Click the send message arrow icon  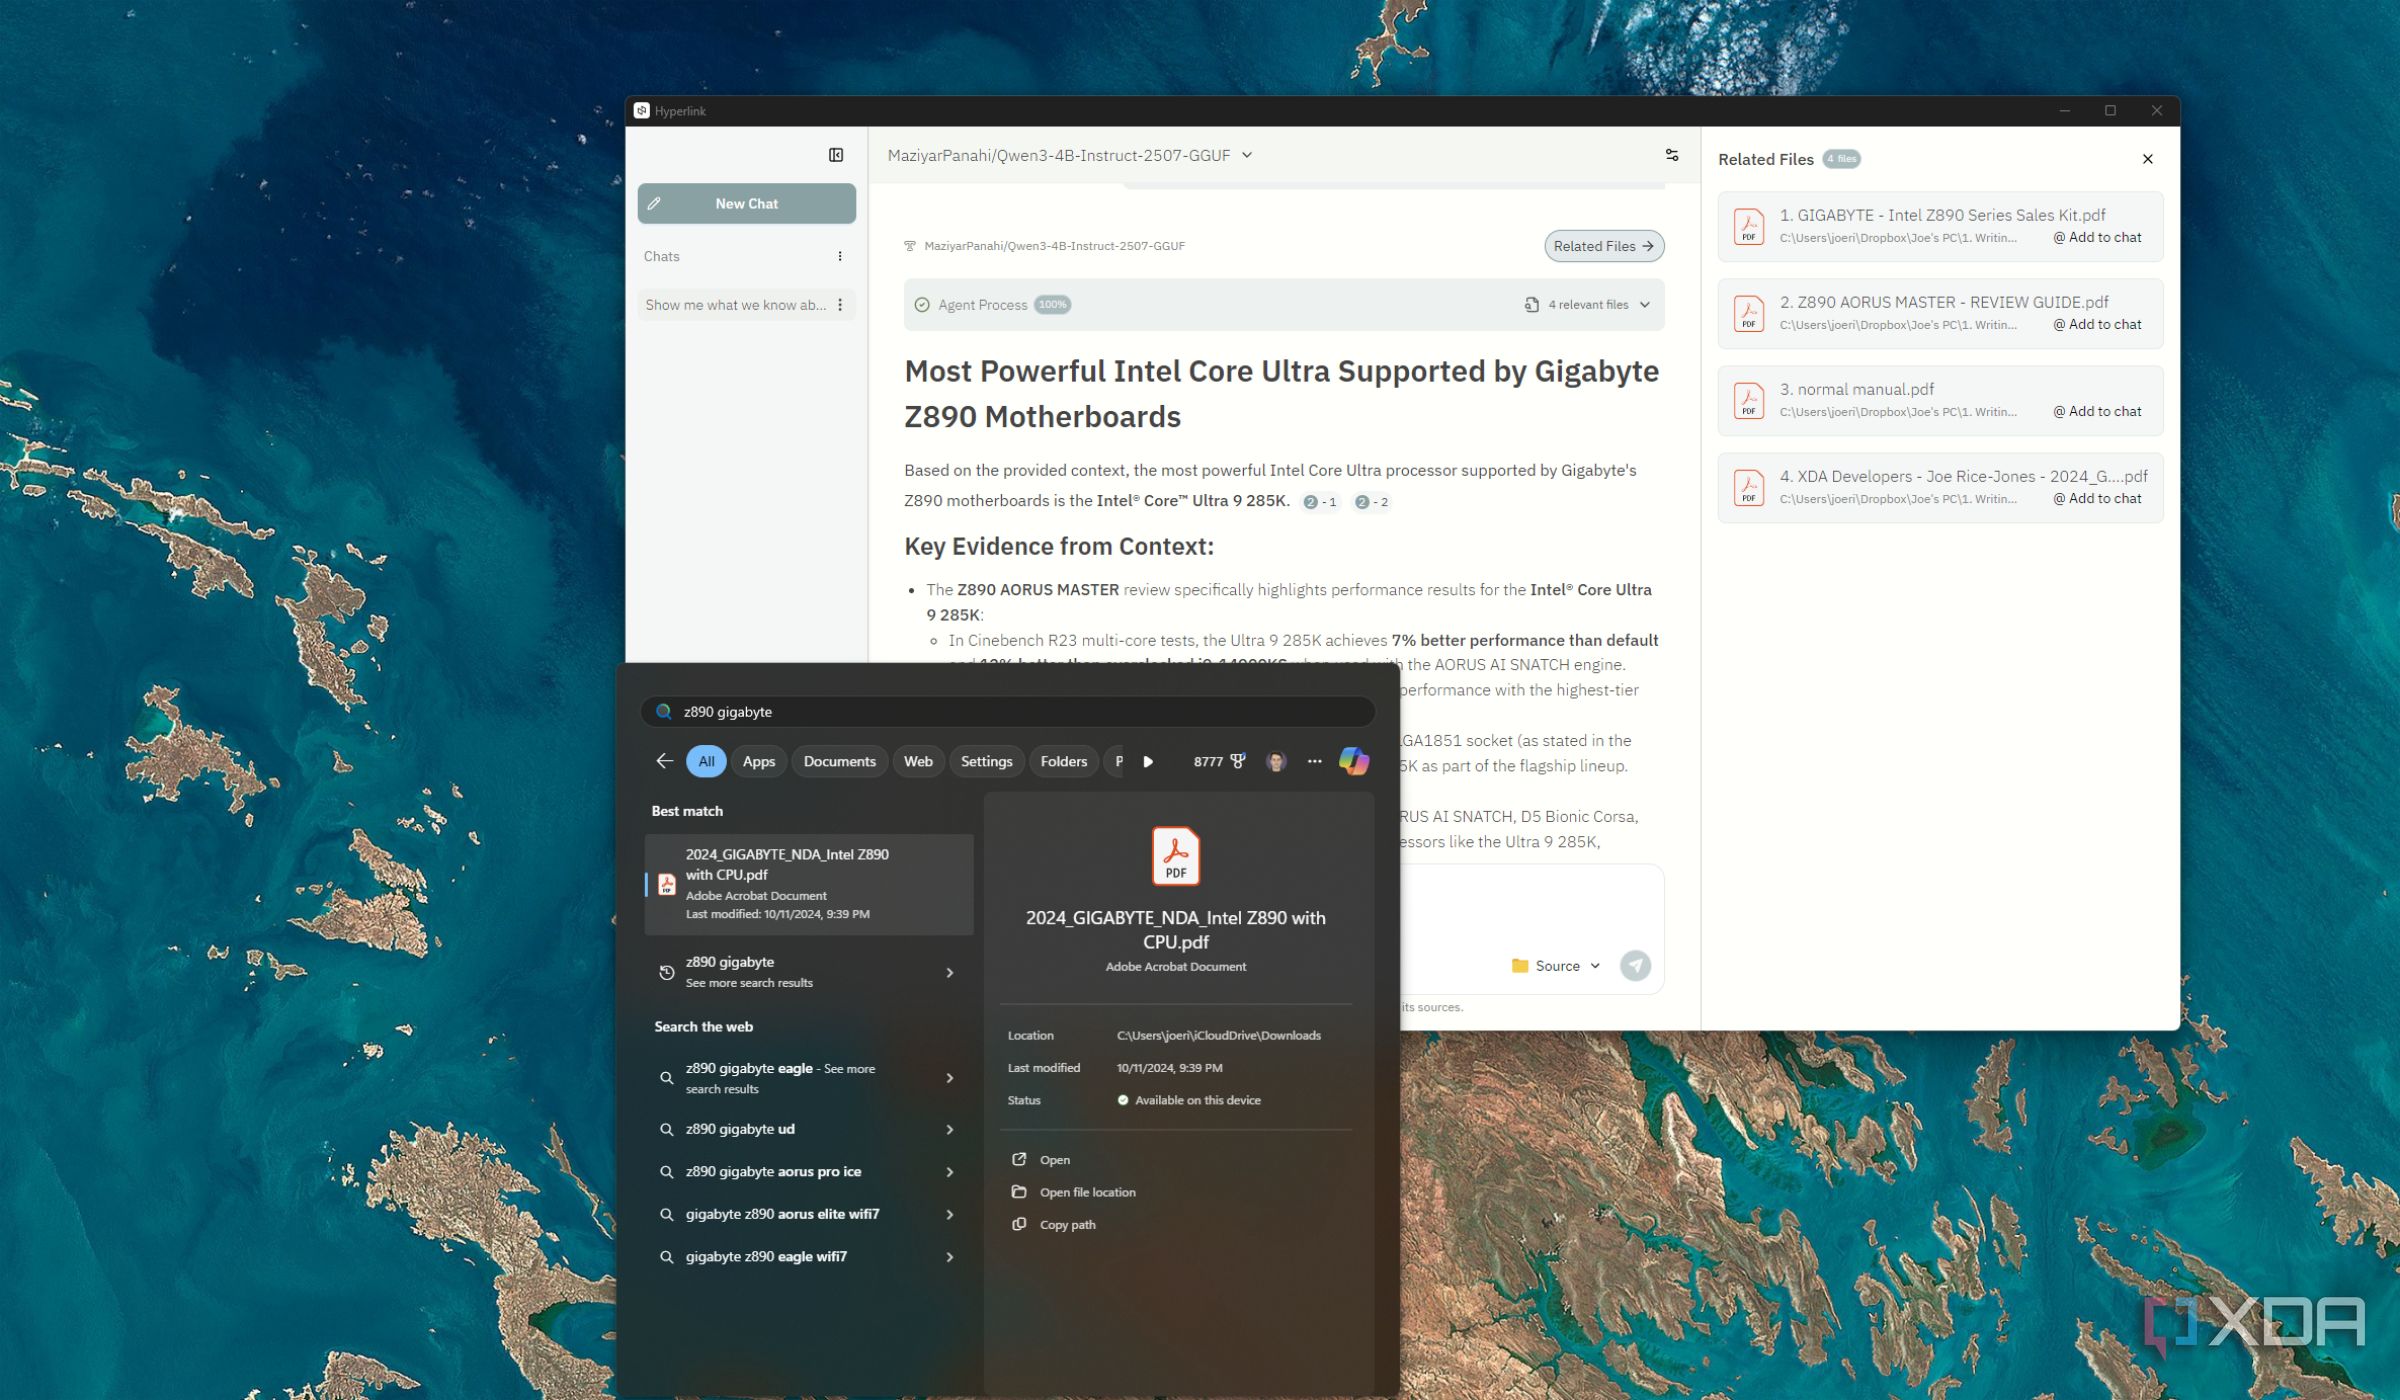1635,965
